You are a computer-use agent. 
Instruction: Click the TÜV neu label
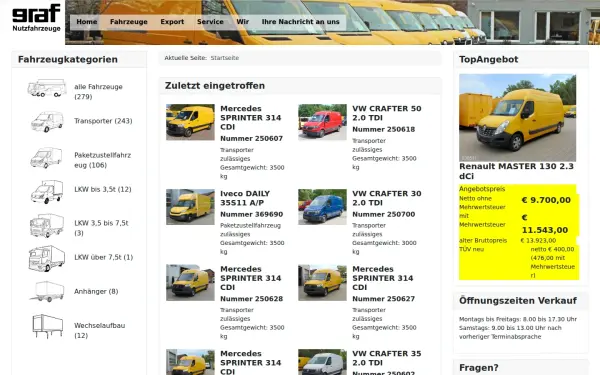point(471,249)
